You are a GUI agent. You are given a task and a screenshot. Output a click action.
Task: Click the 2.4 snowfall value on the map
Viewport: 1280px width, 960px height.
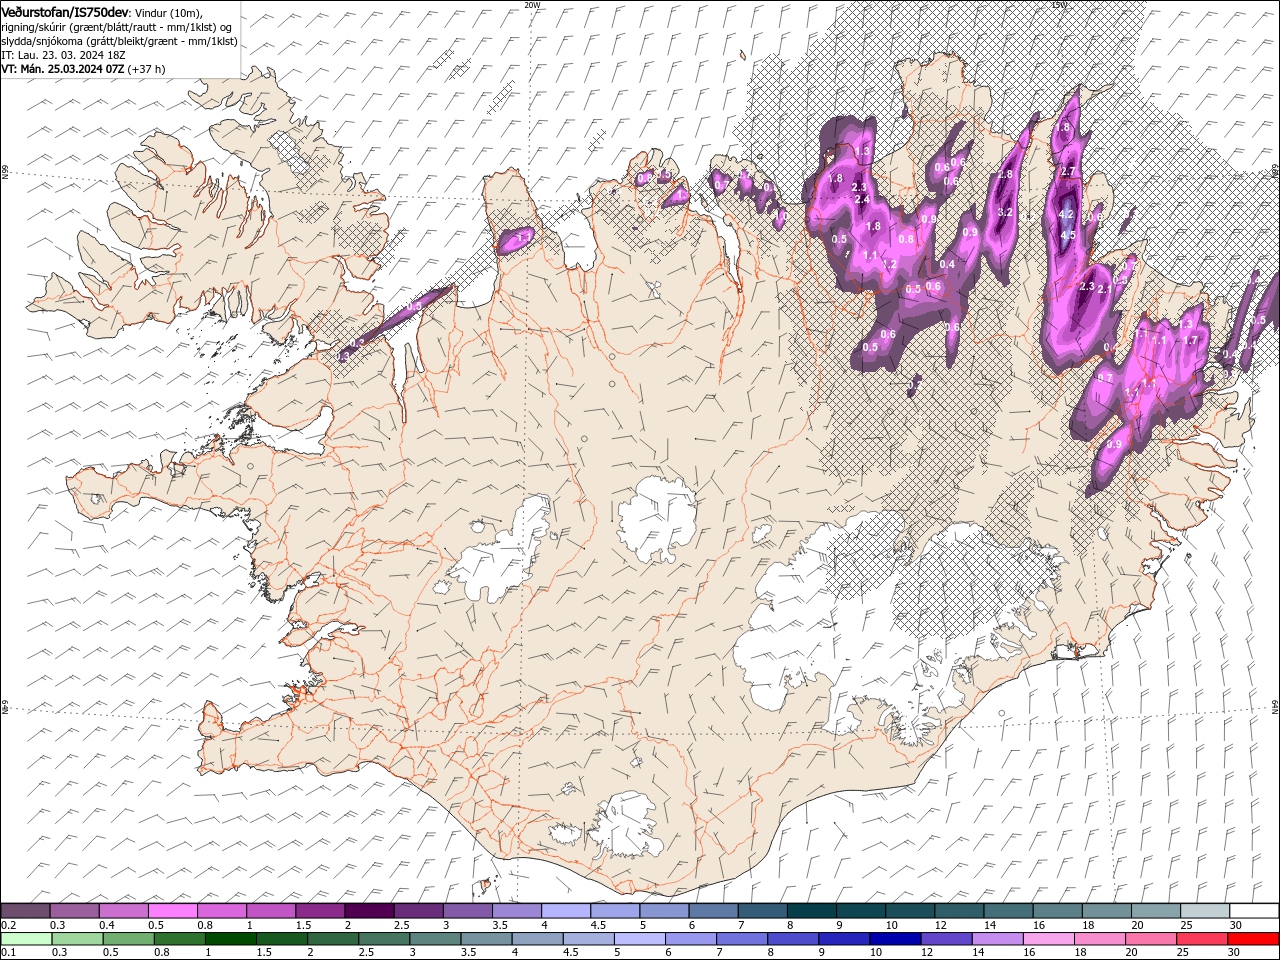click(x=863, y=200)
